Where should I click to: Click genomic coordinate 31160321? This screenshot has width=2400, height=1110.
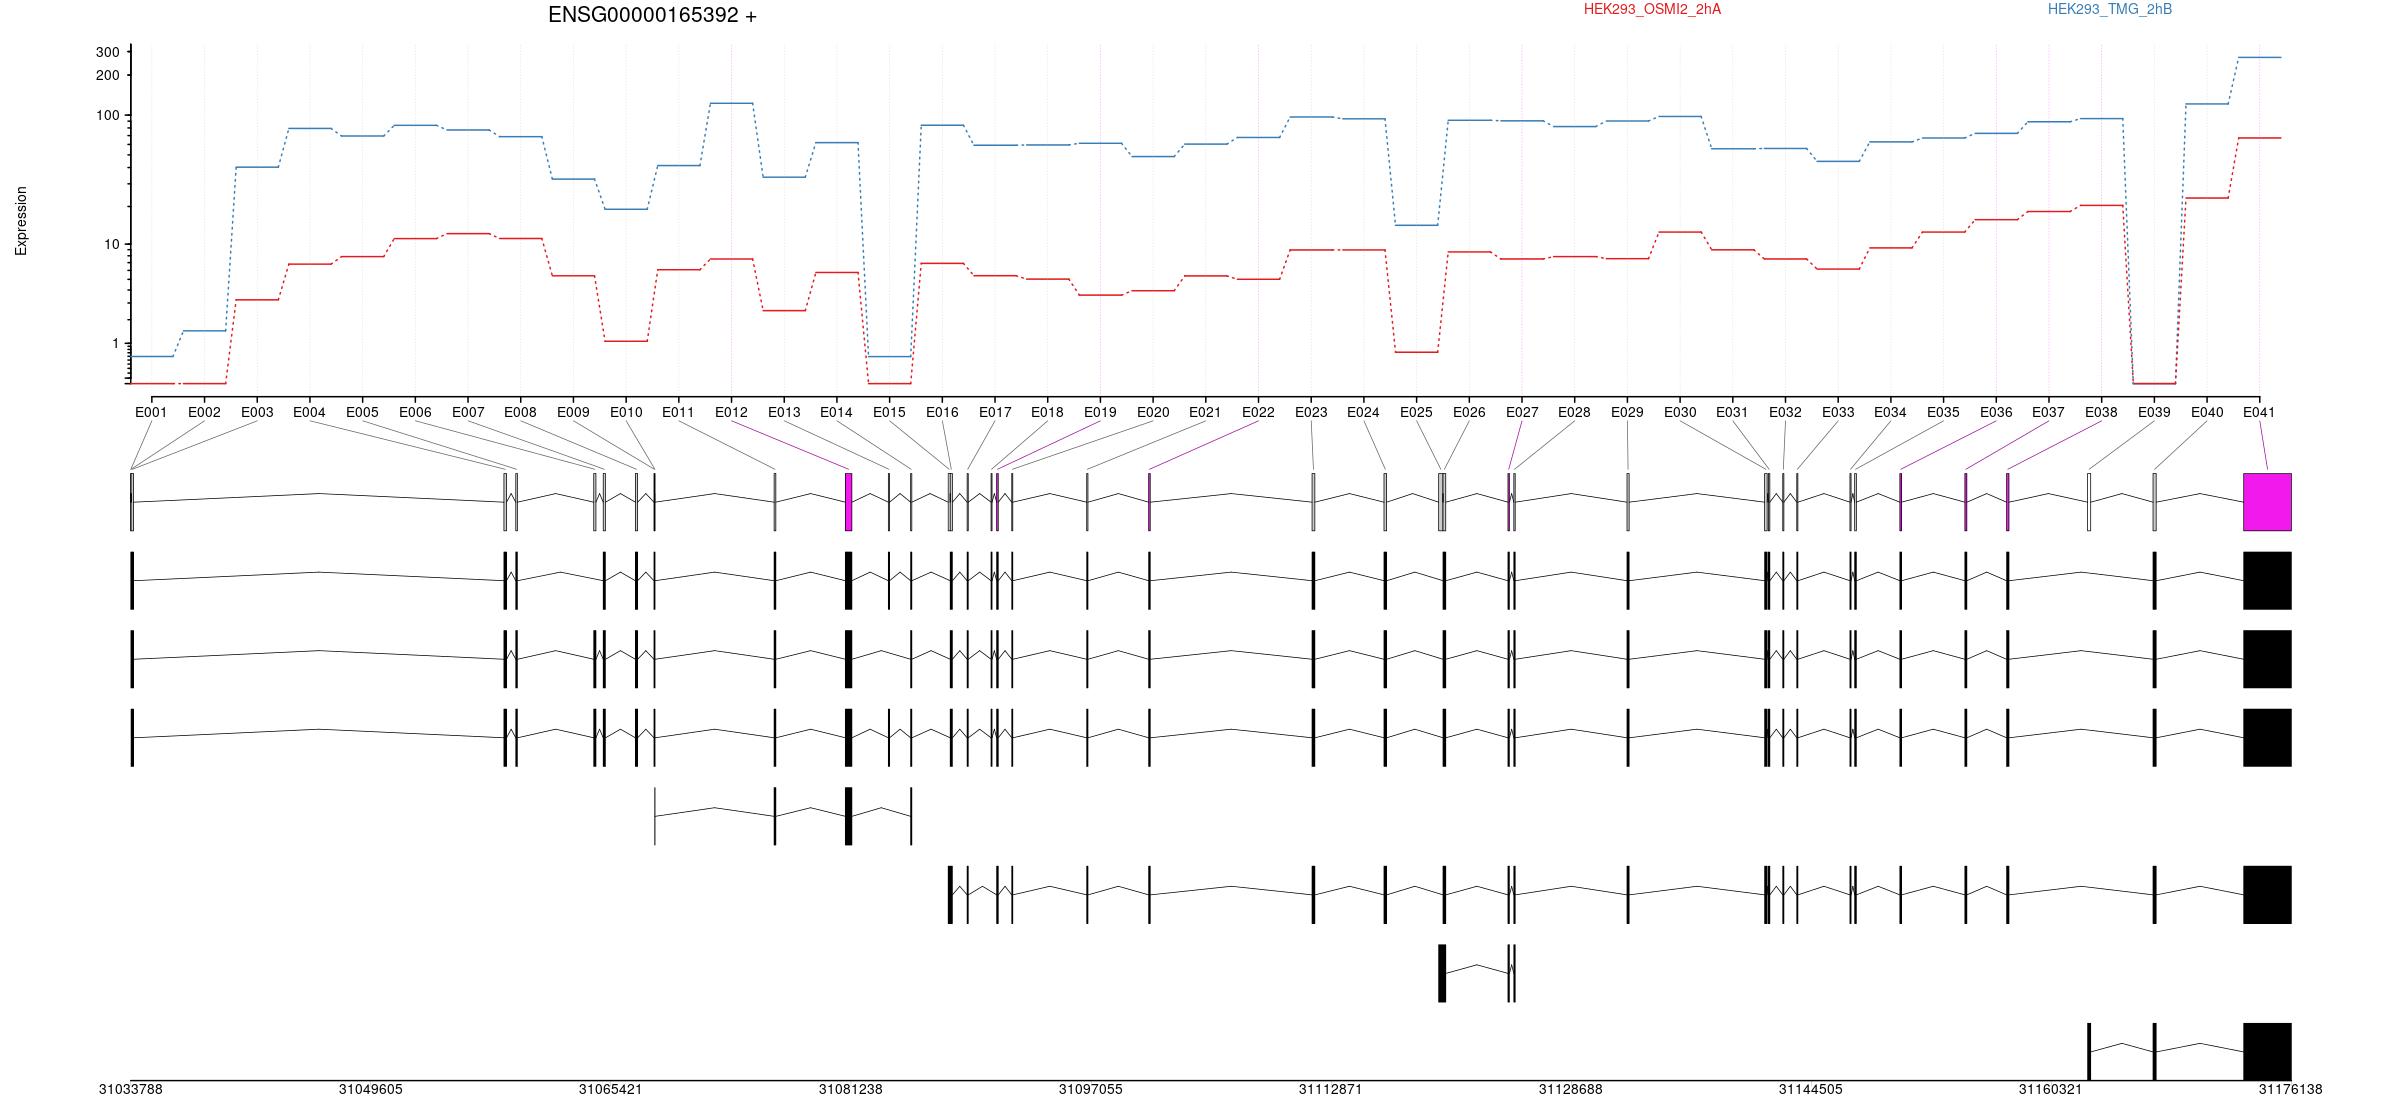[x=2050, y=1089]
